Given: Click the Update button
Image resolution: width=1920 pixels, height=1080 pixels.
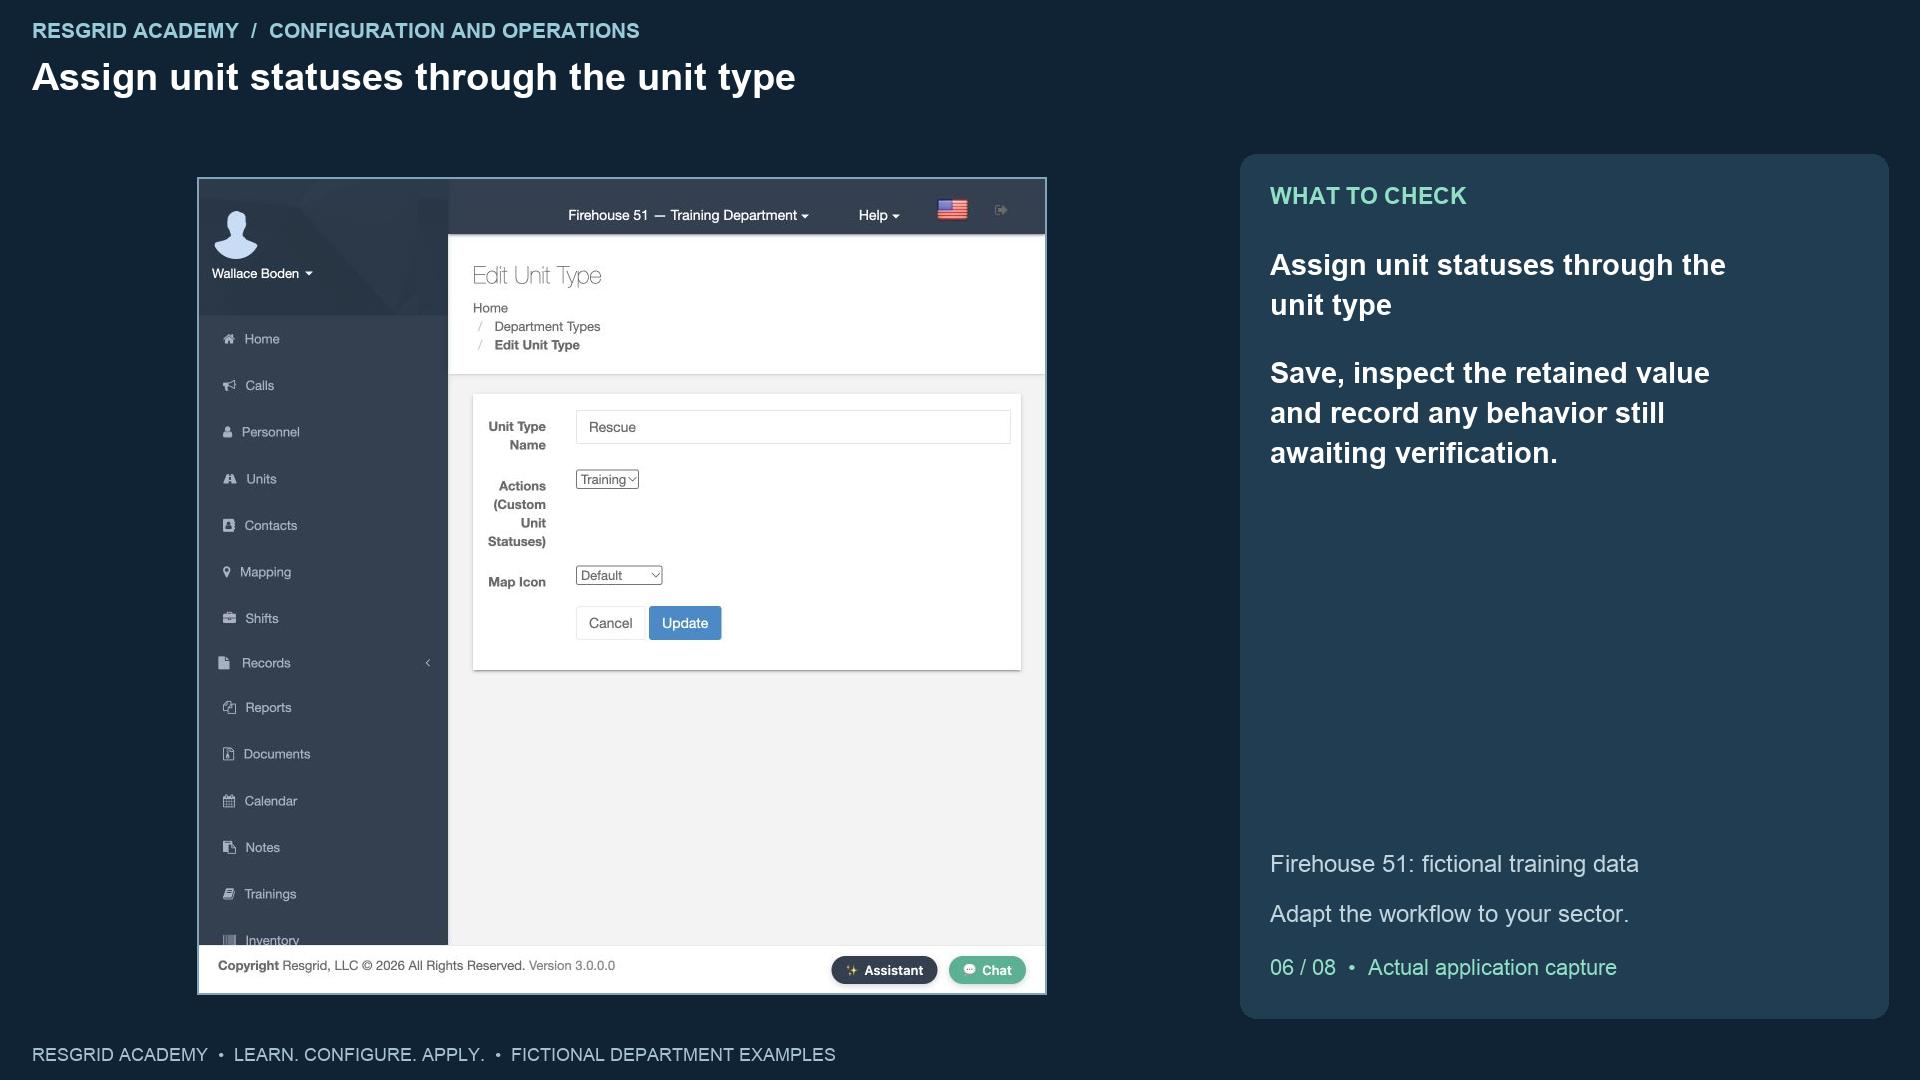Looking at the screenshot, I should (x=685, y=623).
